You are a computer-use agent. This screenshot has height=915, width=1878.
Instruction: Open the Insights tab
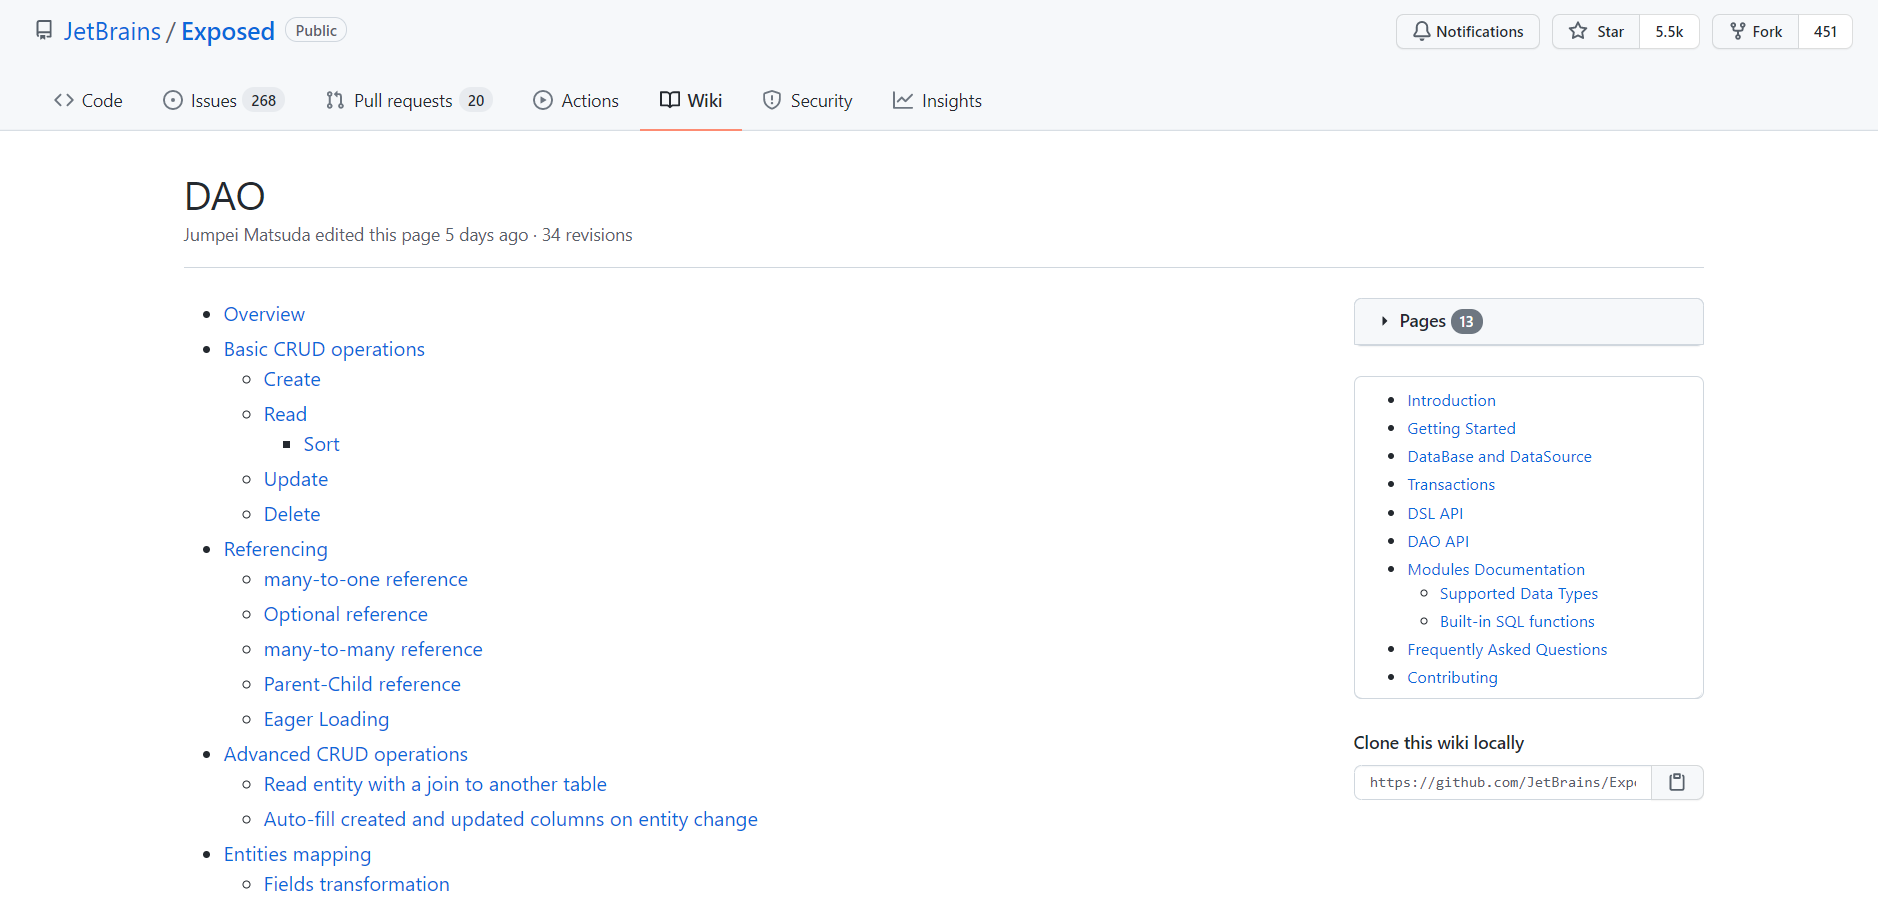pyautogui.click(x=938, y=100)
